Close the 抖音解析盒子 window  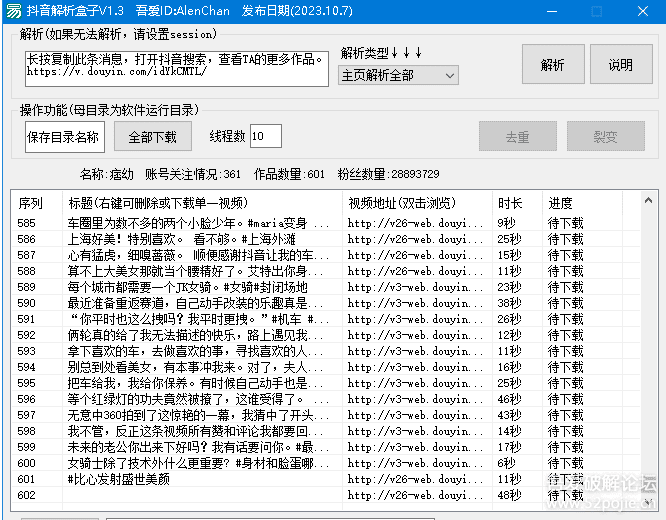pyautogui.click(x=643, y=11)
